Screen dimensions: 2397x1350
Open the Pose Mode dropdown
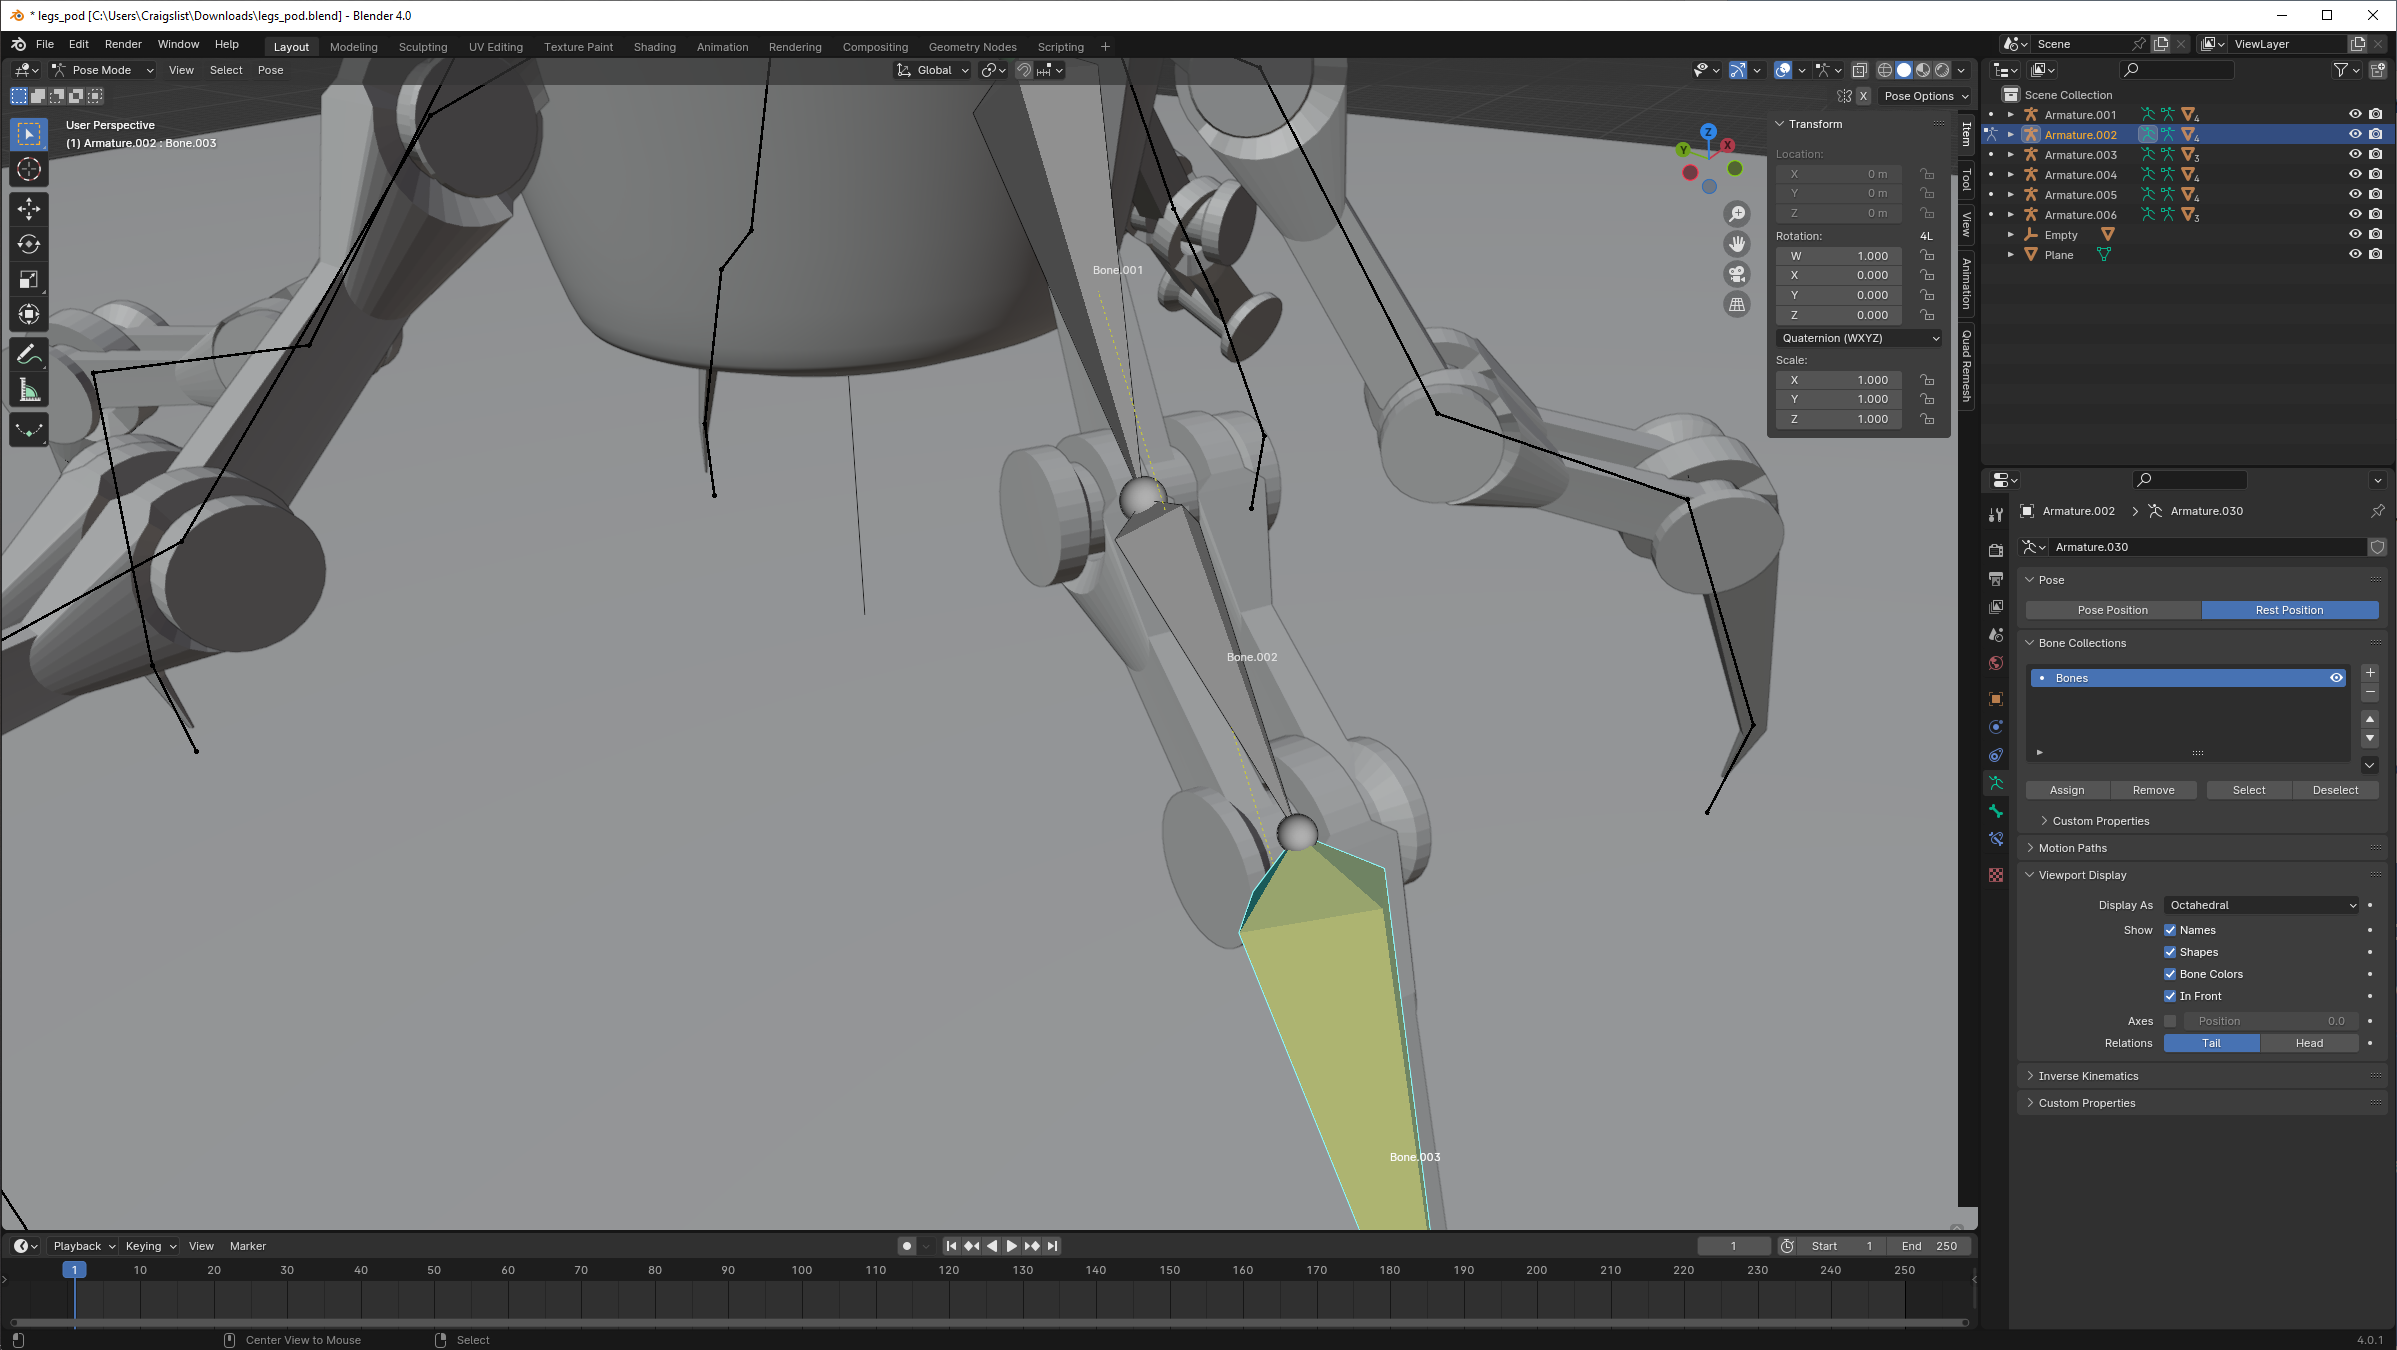103,70
